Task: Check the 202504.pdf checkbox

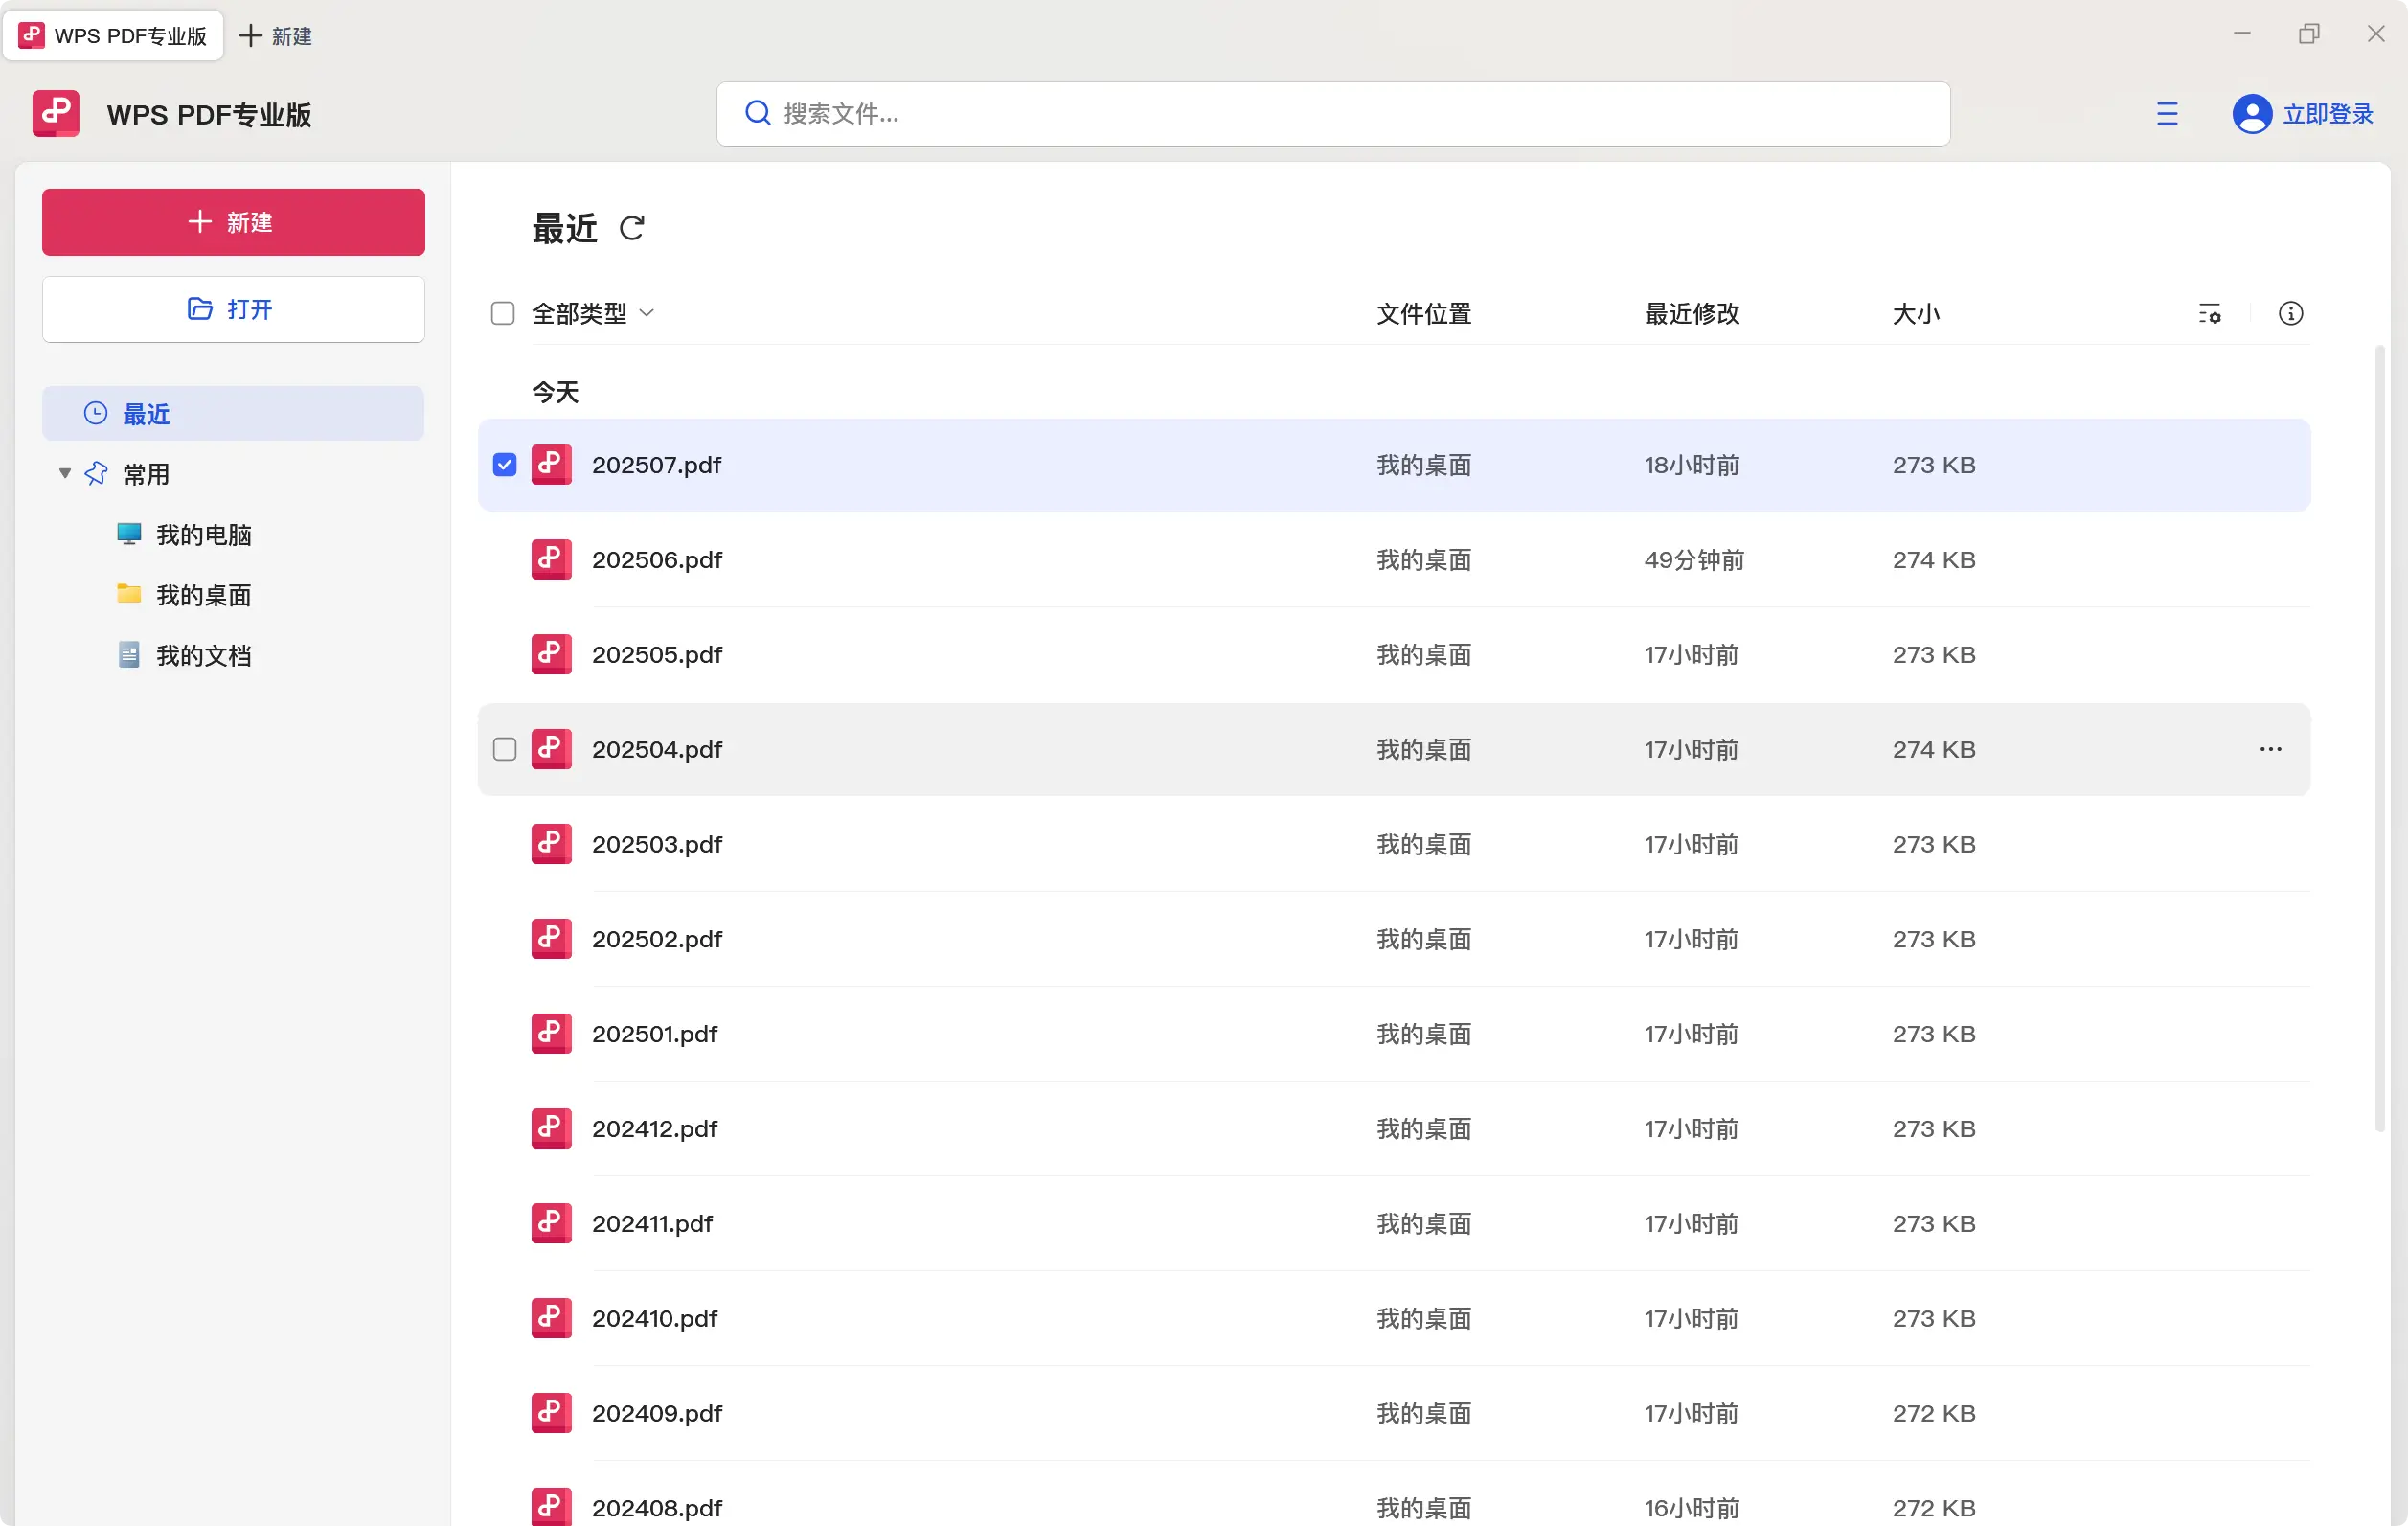Action: coord(503,748)
